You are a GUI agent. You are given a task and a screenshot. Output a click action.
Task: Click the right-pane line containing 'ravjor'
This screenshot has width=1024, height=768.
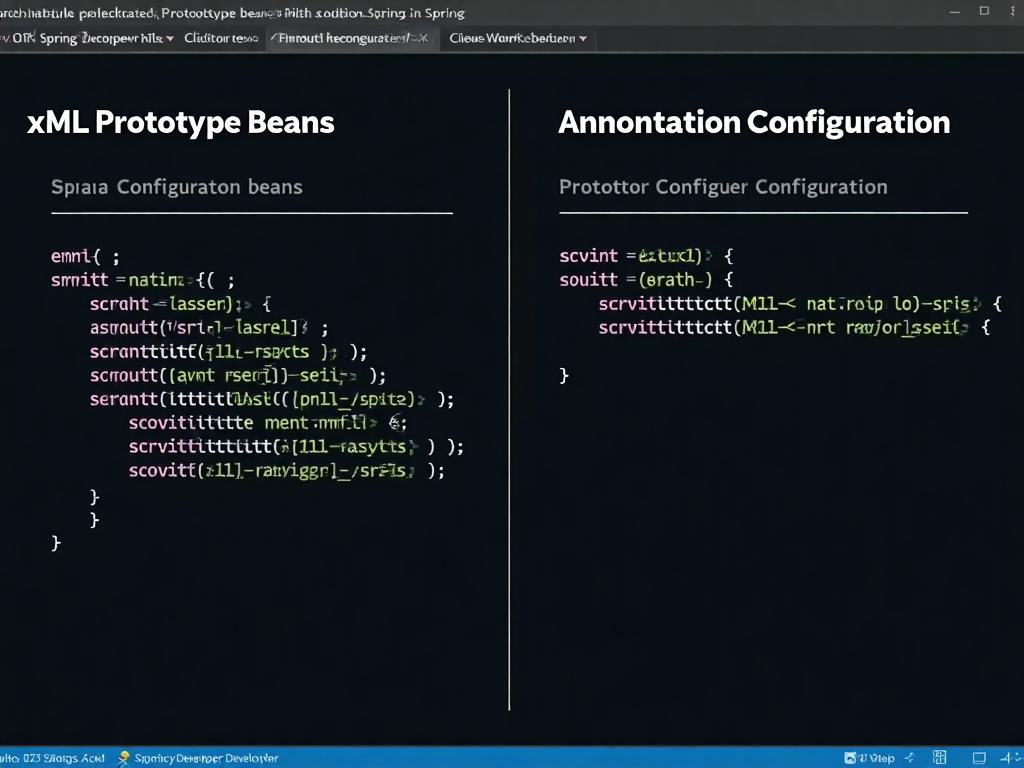point(795,327)
